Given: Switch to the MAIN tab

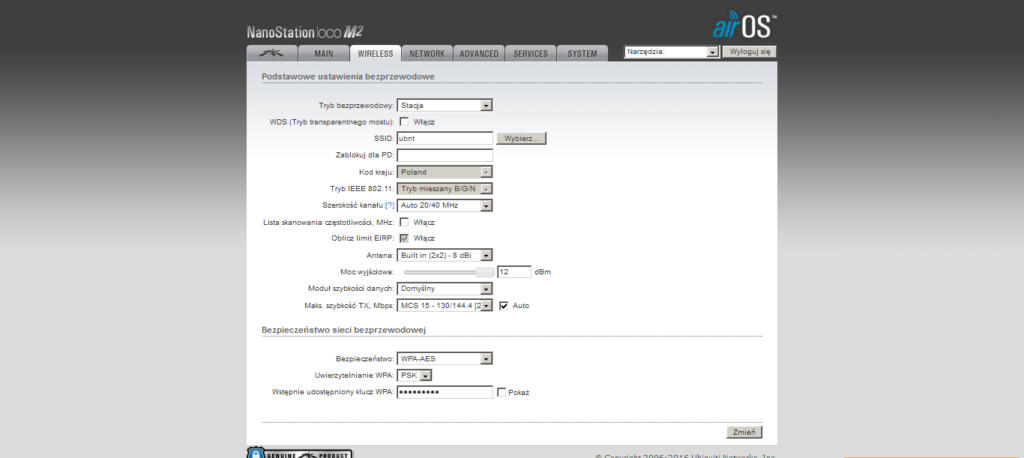Looking at the screenshot, I should [x=323, y=53].
